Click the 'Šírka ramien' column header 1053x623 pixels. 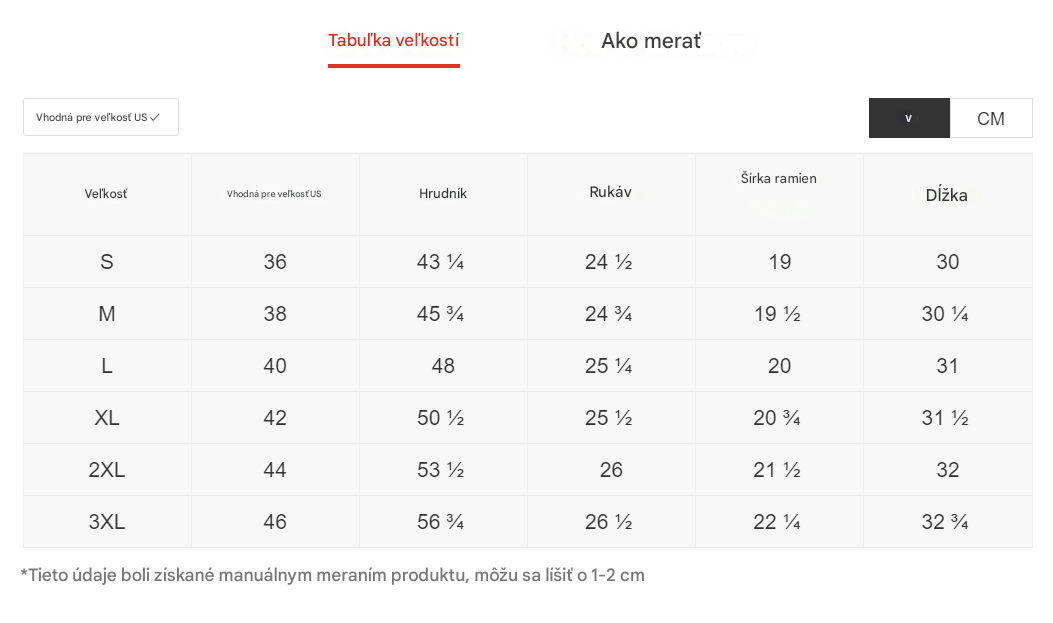tap(779, 179)
